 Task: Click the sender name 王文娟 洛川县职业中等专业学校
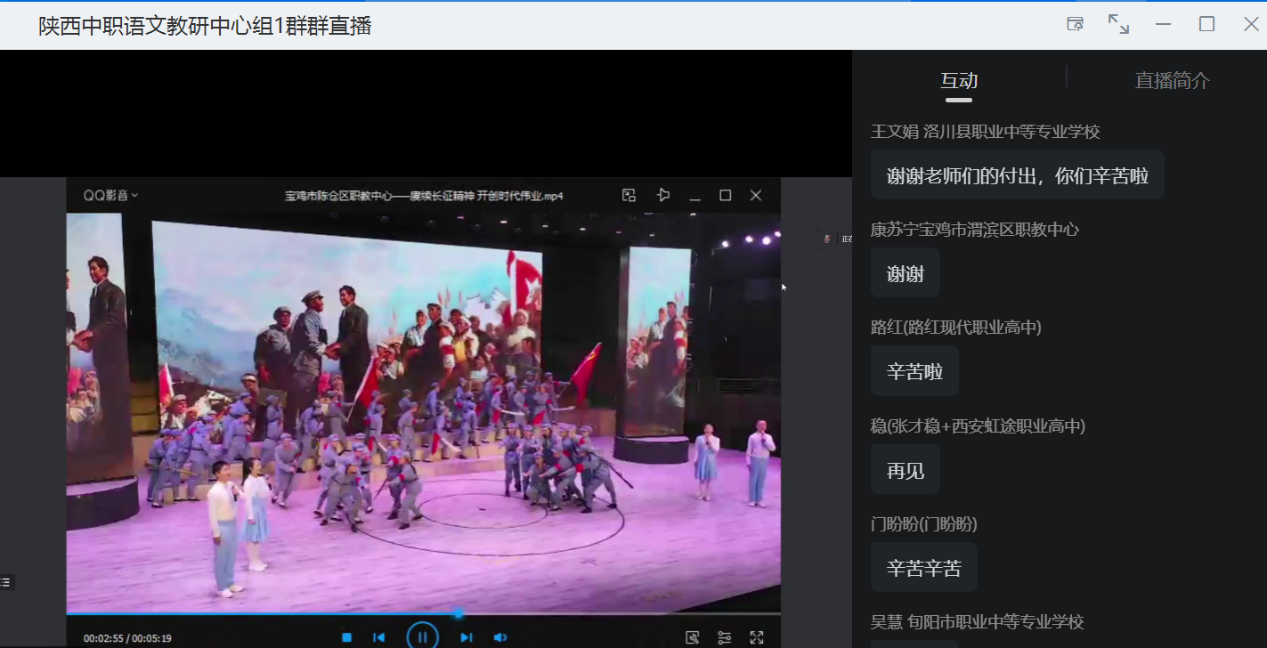pos(985,132)
